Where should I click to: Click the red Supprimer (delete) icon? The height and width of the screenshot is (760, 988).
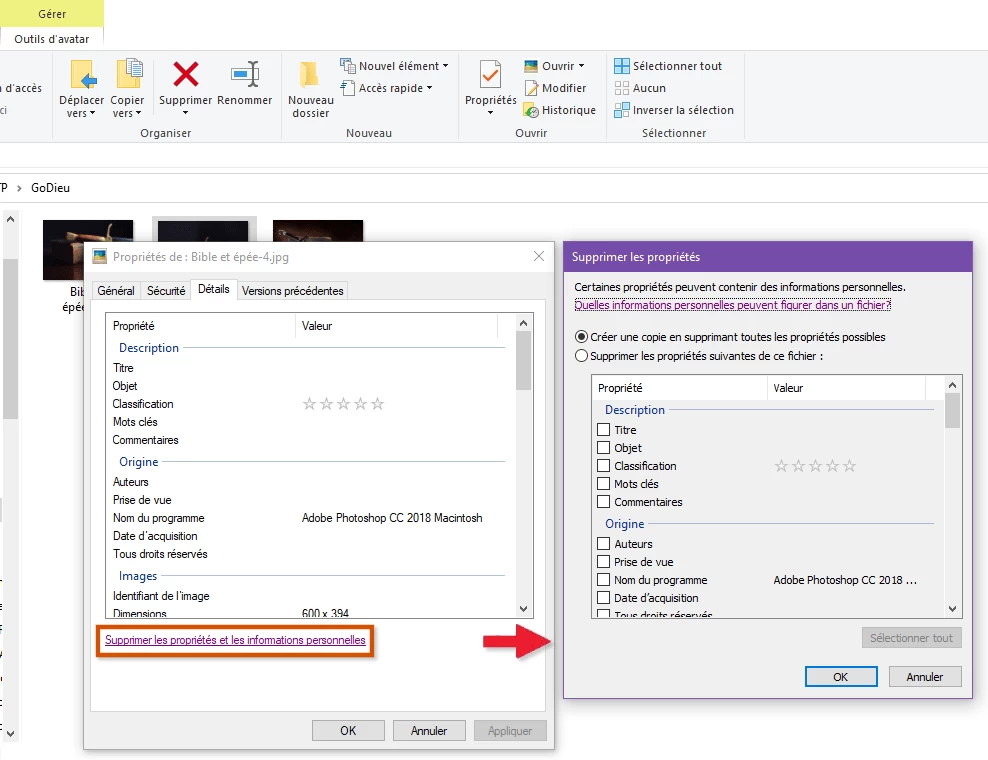(185, 76)
